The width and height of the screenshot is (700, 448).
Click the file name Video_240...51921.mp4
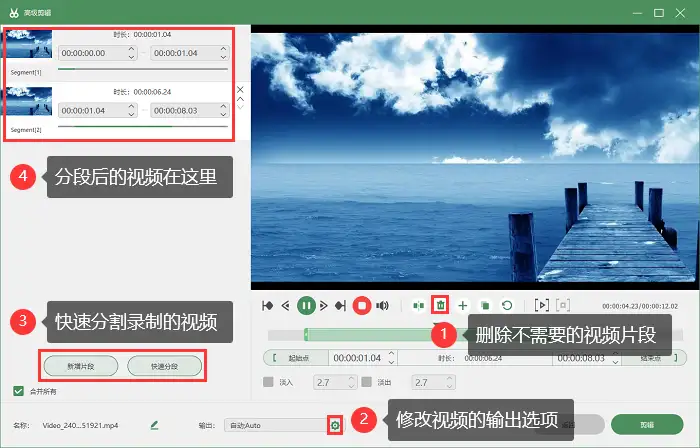click(x=80, y=426)
